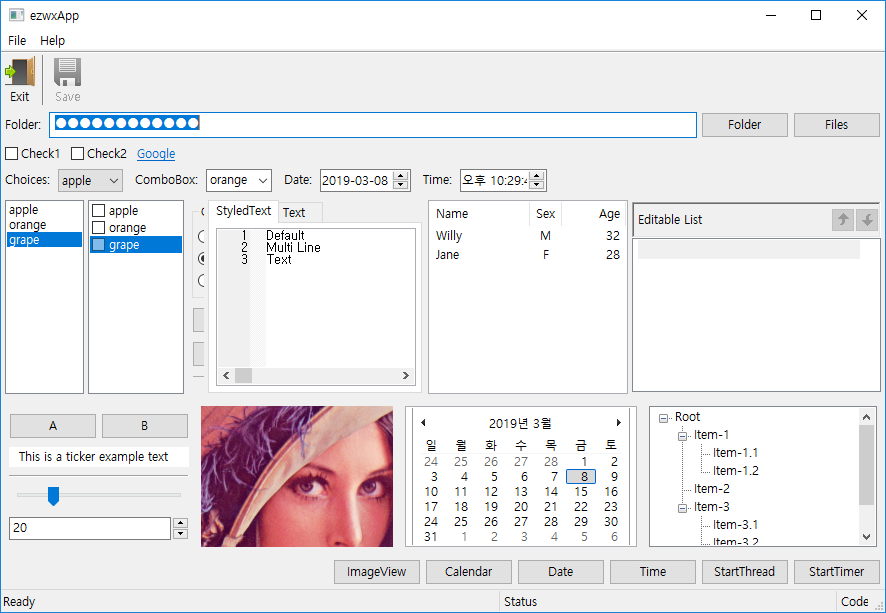Viewport: 886px width, 613px height.
Task: Increment the spin box showing 20
Action: tap(180, 523)
